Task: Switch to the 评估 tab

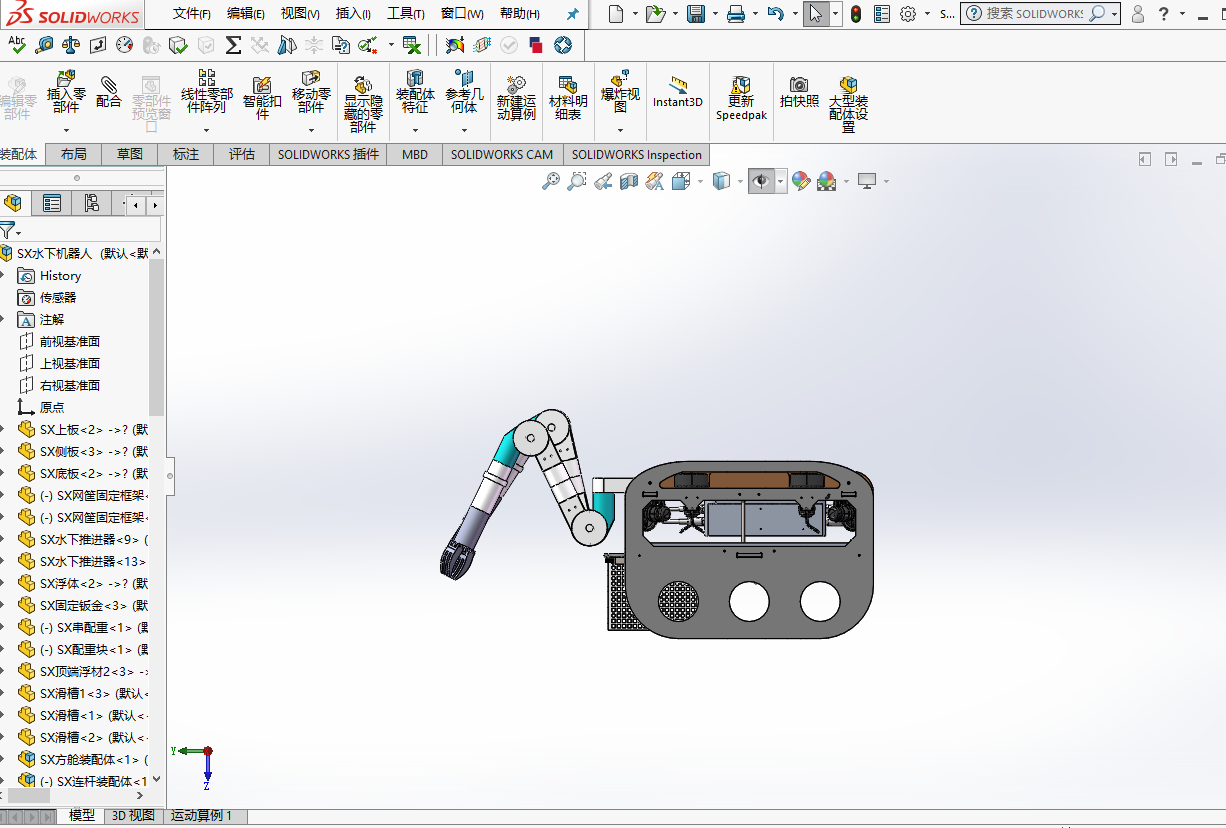Action: pyautogui.click(x=242, y=154)
